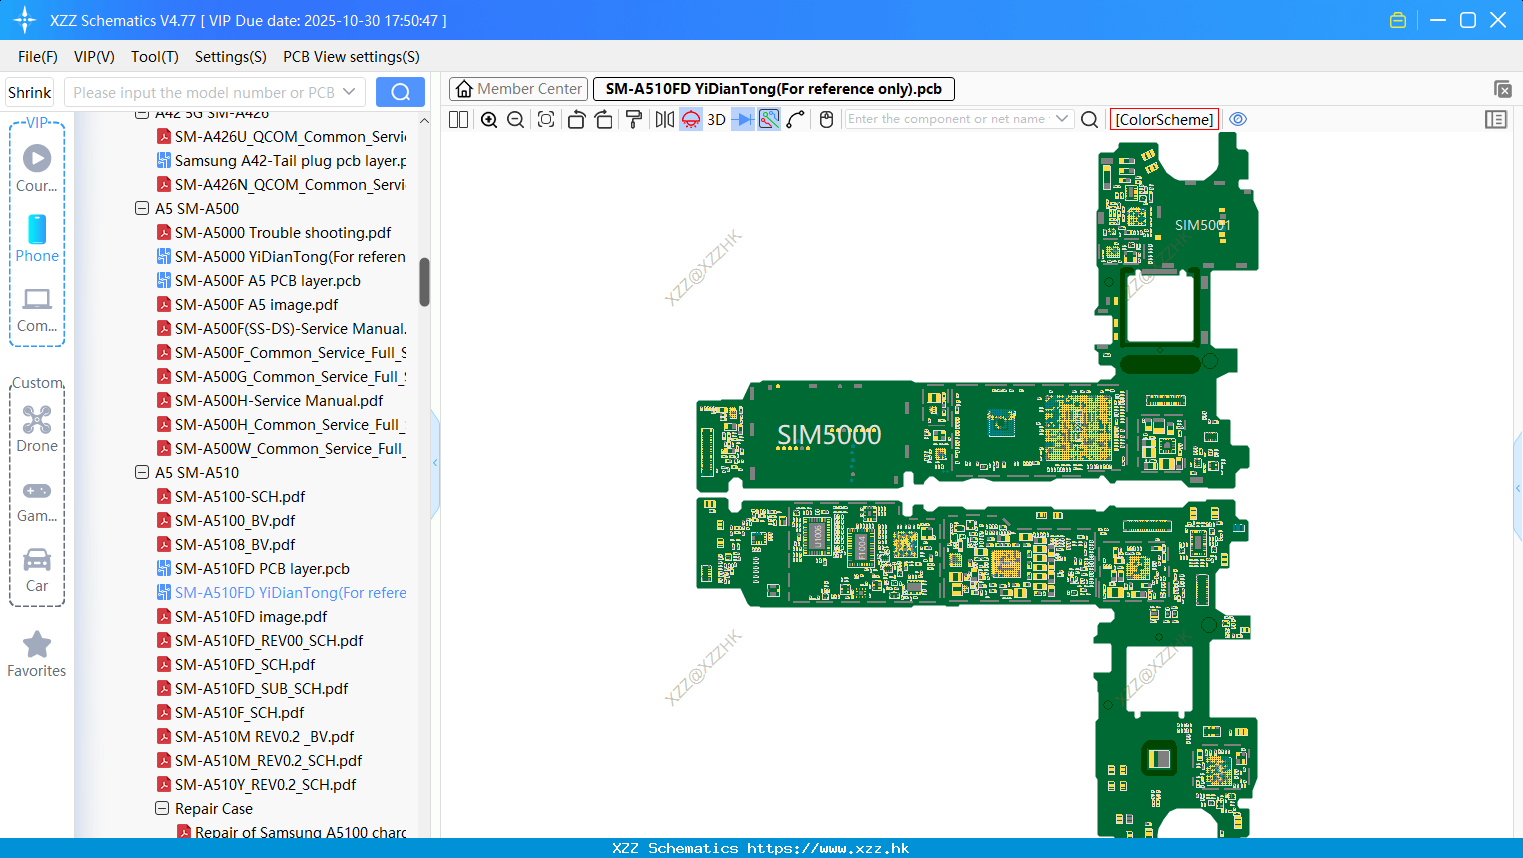
Task: Select the curved wire tool
Action: point(796,119)
